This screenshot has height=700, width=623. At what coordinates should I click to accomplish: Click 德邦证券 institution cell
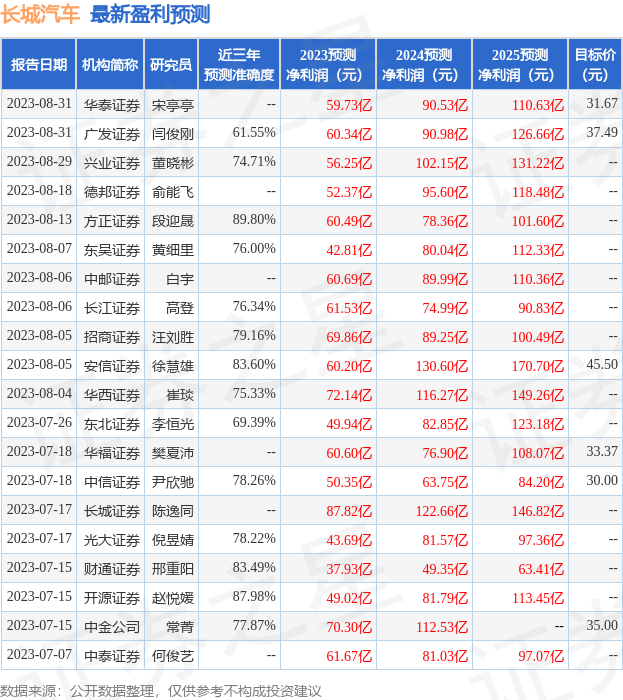pyautogui.click(x=112, y=192)
